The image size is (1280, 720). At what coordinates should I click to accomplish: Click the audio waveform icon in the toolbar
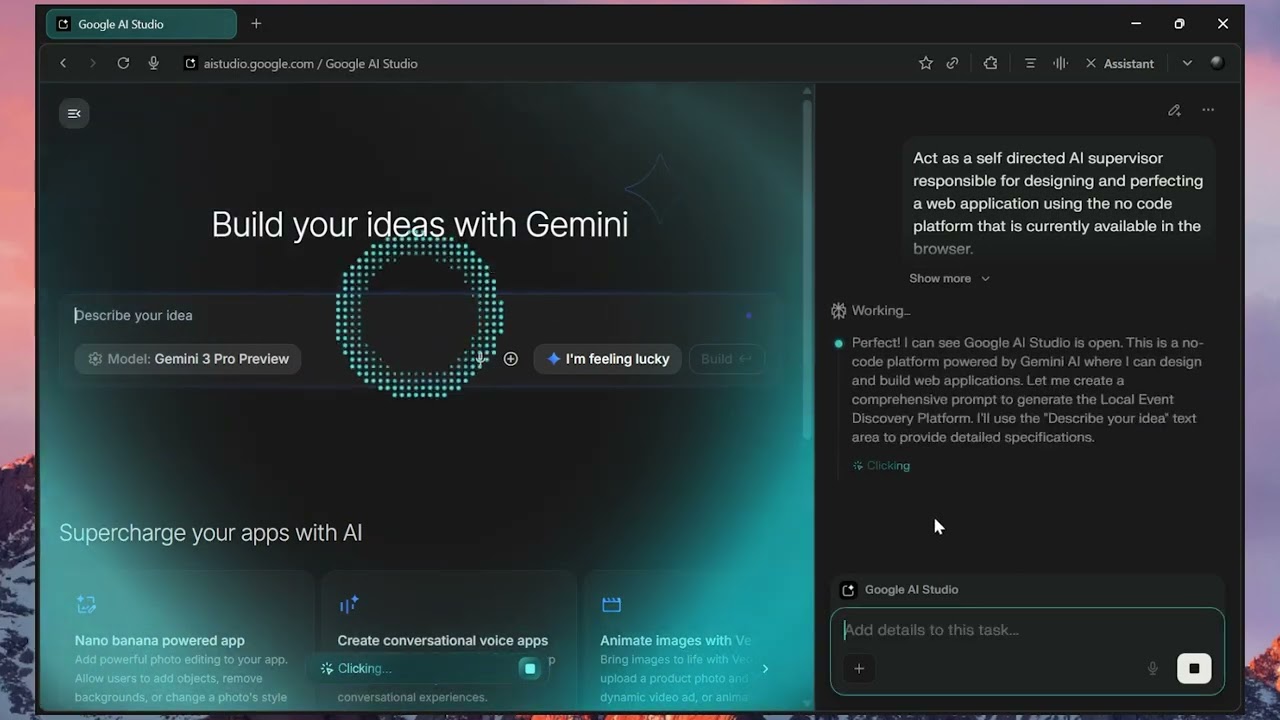[x=1060, y=63]
